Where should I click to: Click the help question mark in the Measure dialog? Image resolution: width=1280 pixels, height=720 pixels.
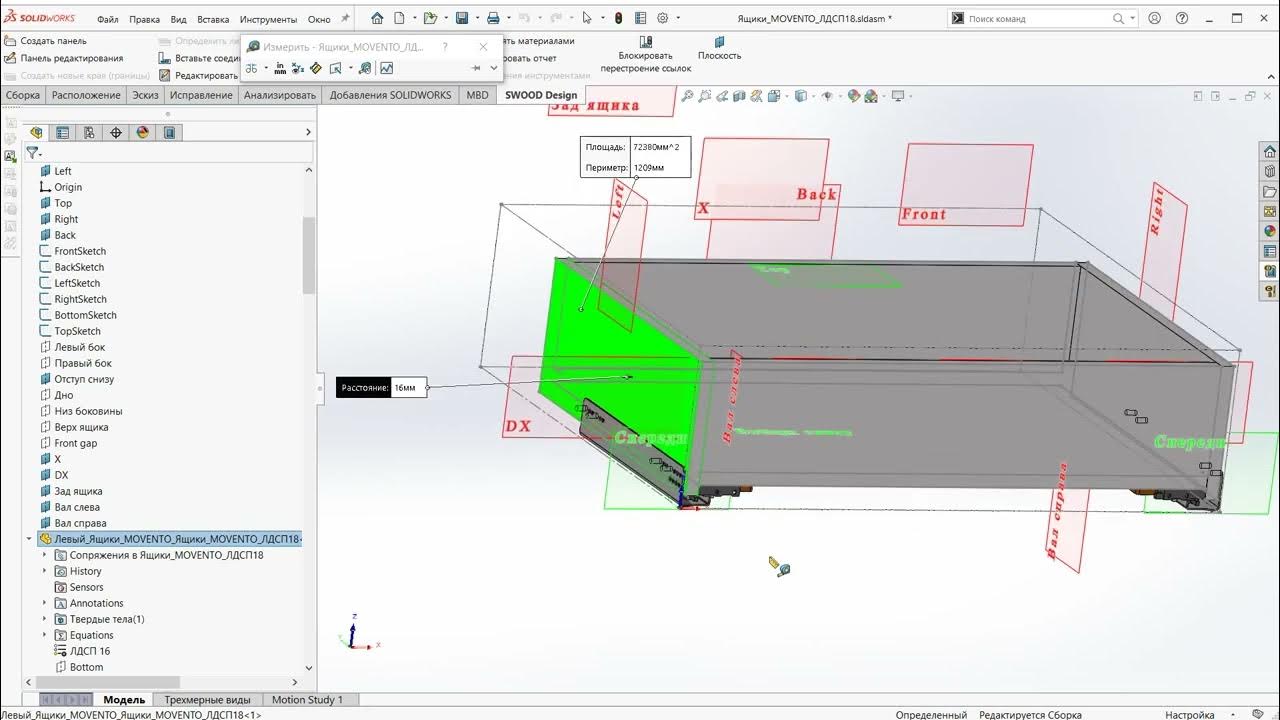[x=445, y=47]
